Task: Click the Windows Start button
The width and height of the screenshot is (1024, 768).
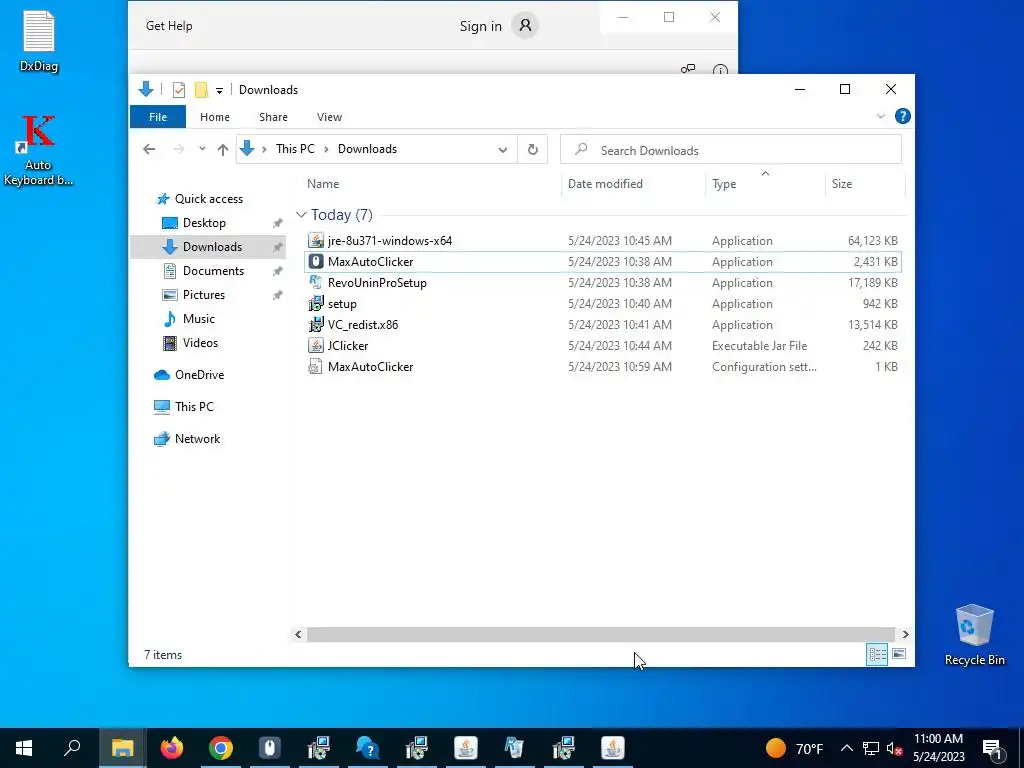Action: pos(24,748)
